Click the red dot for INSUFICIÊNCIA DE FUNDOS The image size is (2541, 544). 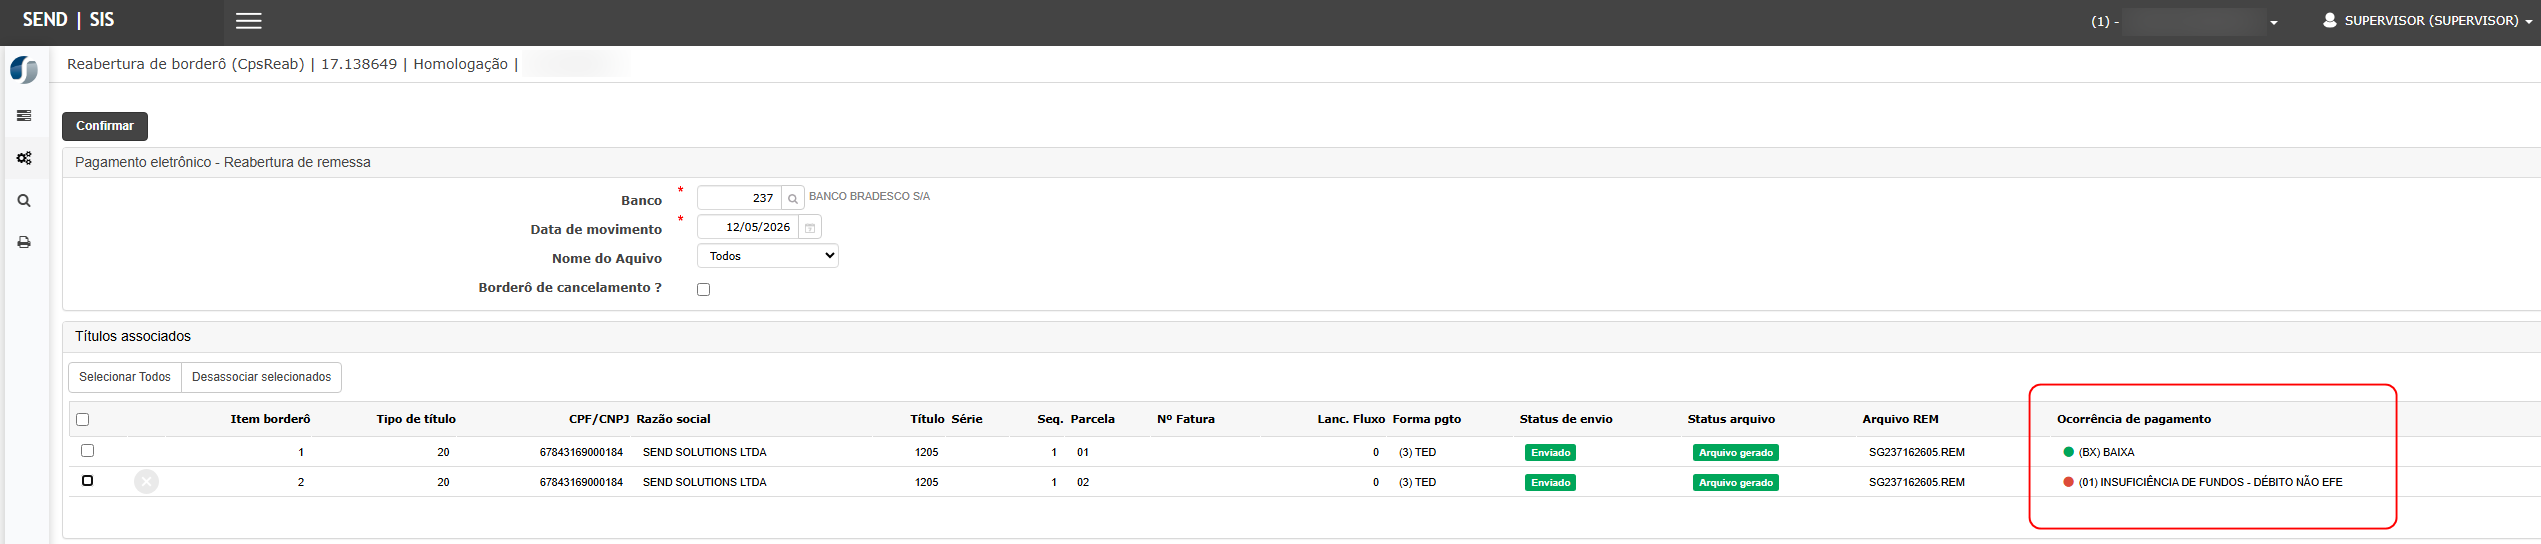point(2069,482)
